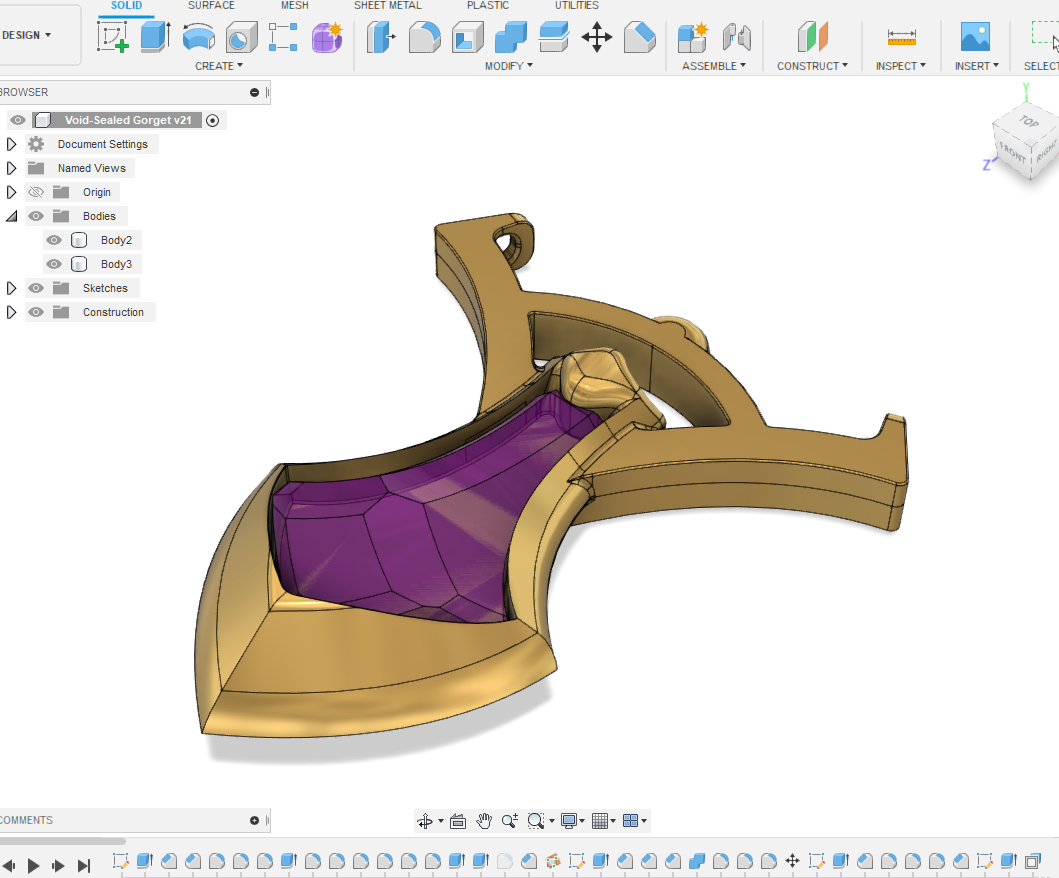Activate the Pan hand tool
Image resolution: width=1059 pixels, height=878 pixels.
point(484,821)
